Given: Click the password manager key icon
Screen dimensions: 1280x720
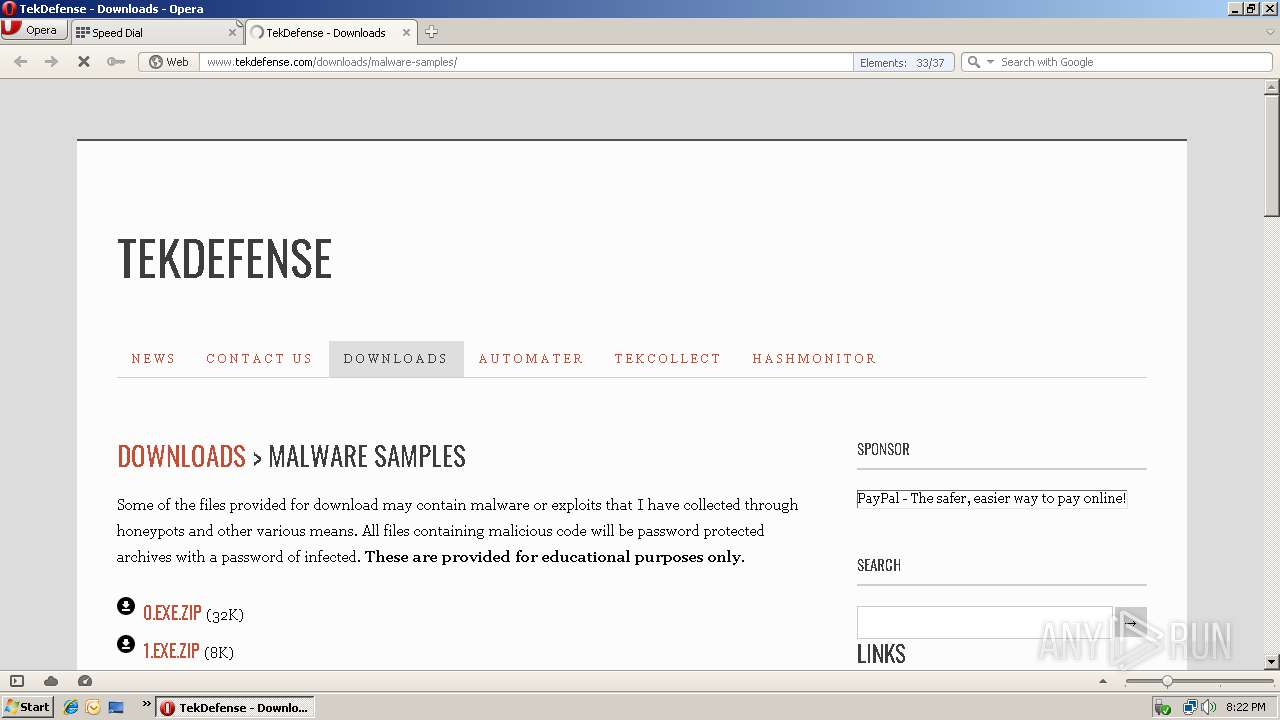Looking at the screenshot, I should pyautogui.click(x=116, y=61).
